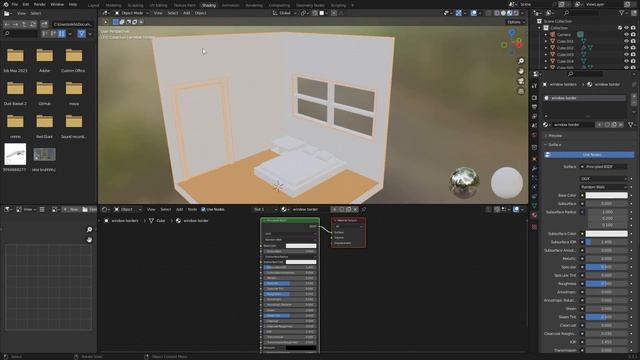The width and height of the screenshot is (640, 360).
Task: Hide Cube.002 with its eye icon
Action: click(626, 48)
